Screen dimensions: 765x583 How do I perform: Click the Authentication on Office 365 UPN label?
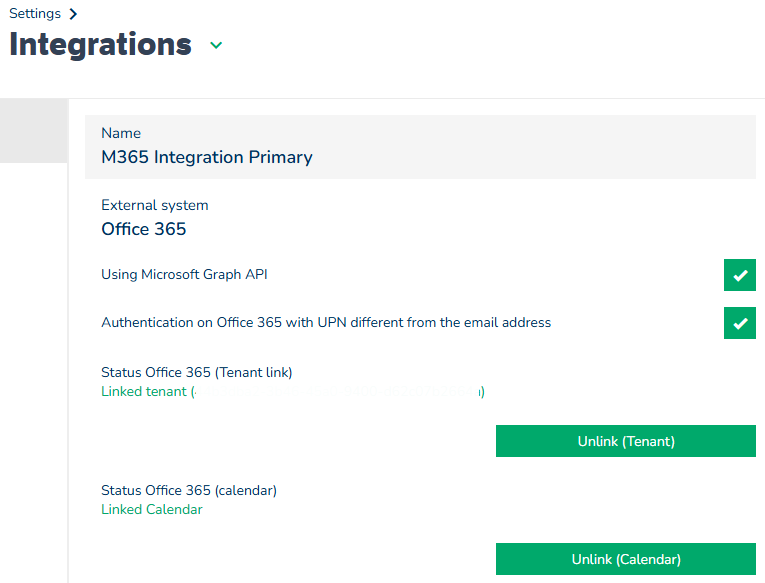tap(326, 323)
